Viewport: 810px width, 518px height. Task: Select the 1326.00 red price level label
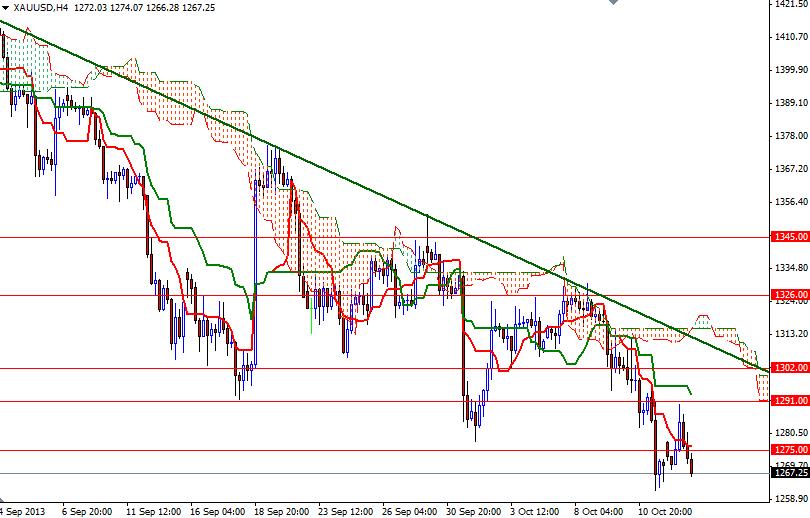[x=790, y=294]
